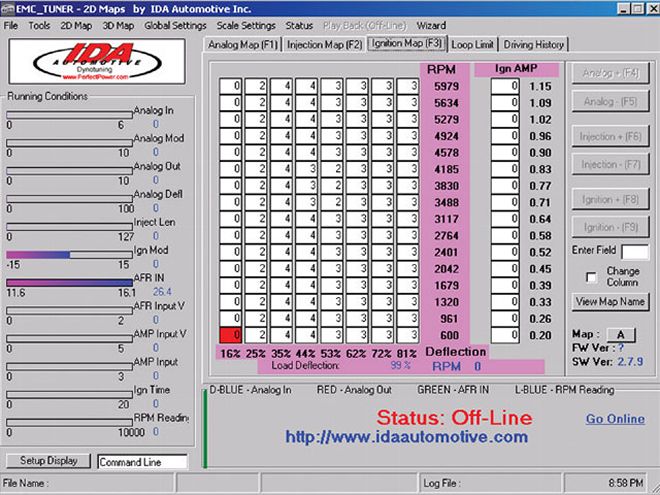Click the Log File status bar field
This screenshot has height=495, width=660.
(x=490, y=483)
